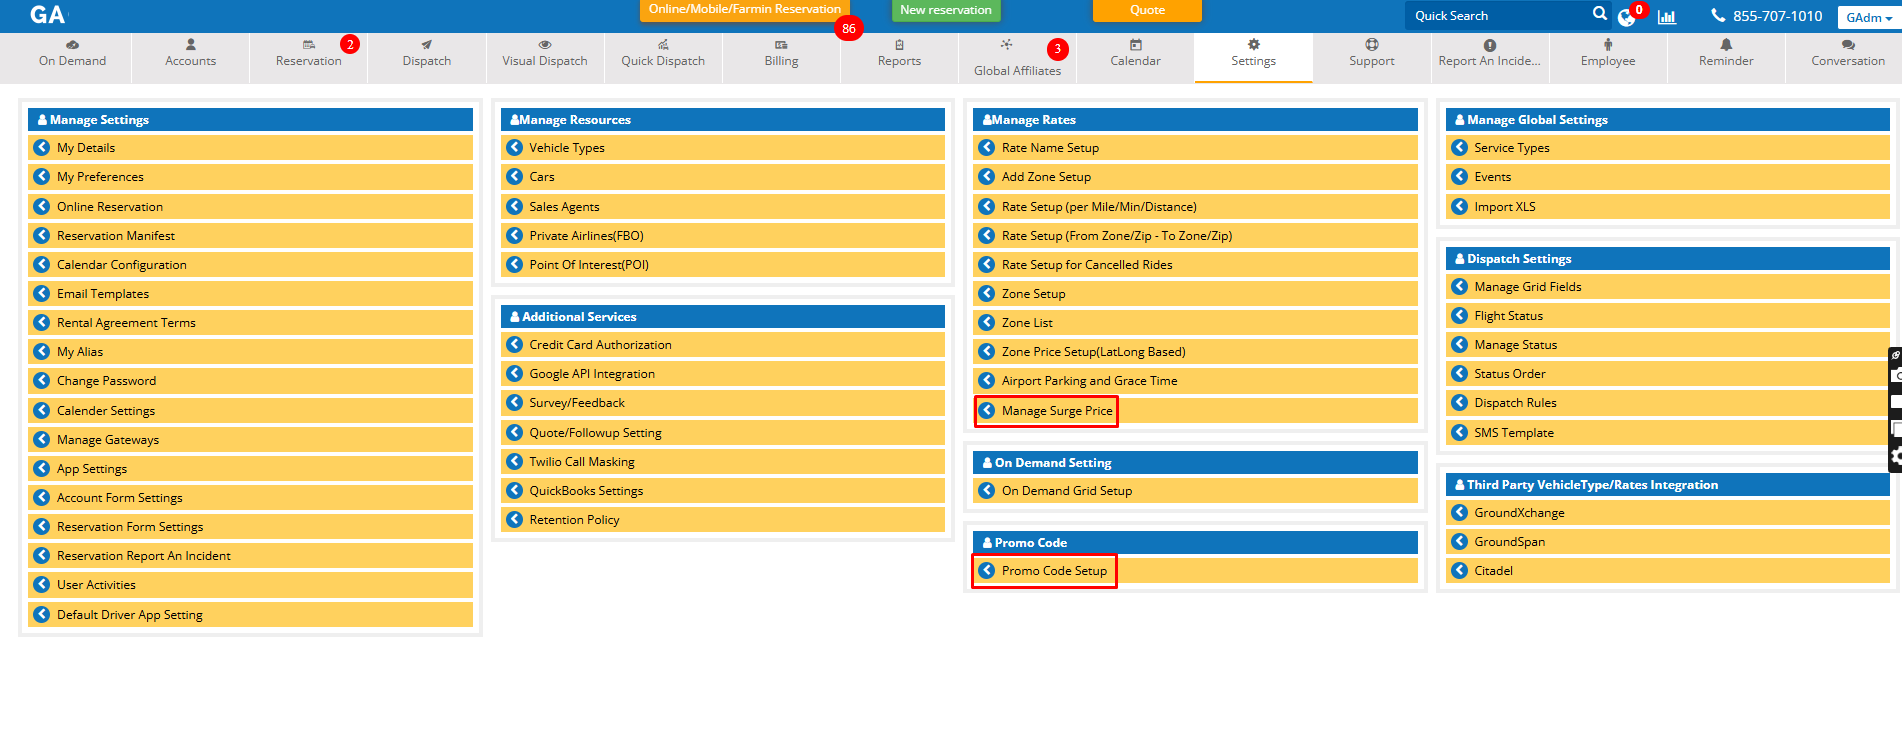Click the Reminder bell icon
Image resolution: width=1902 pixels, height=741 pixels.
pos(1725,45)
